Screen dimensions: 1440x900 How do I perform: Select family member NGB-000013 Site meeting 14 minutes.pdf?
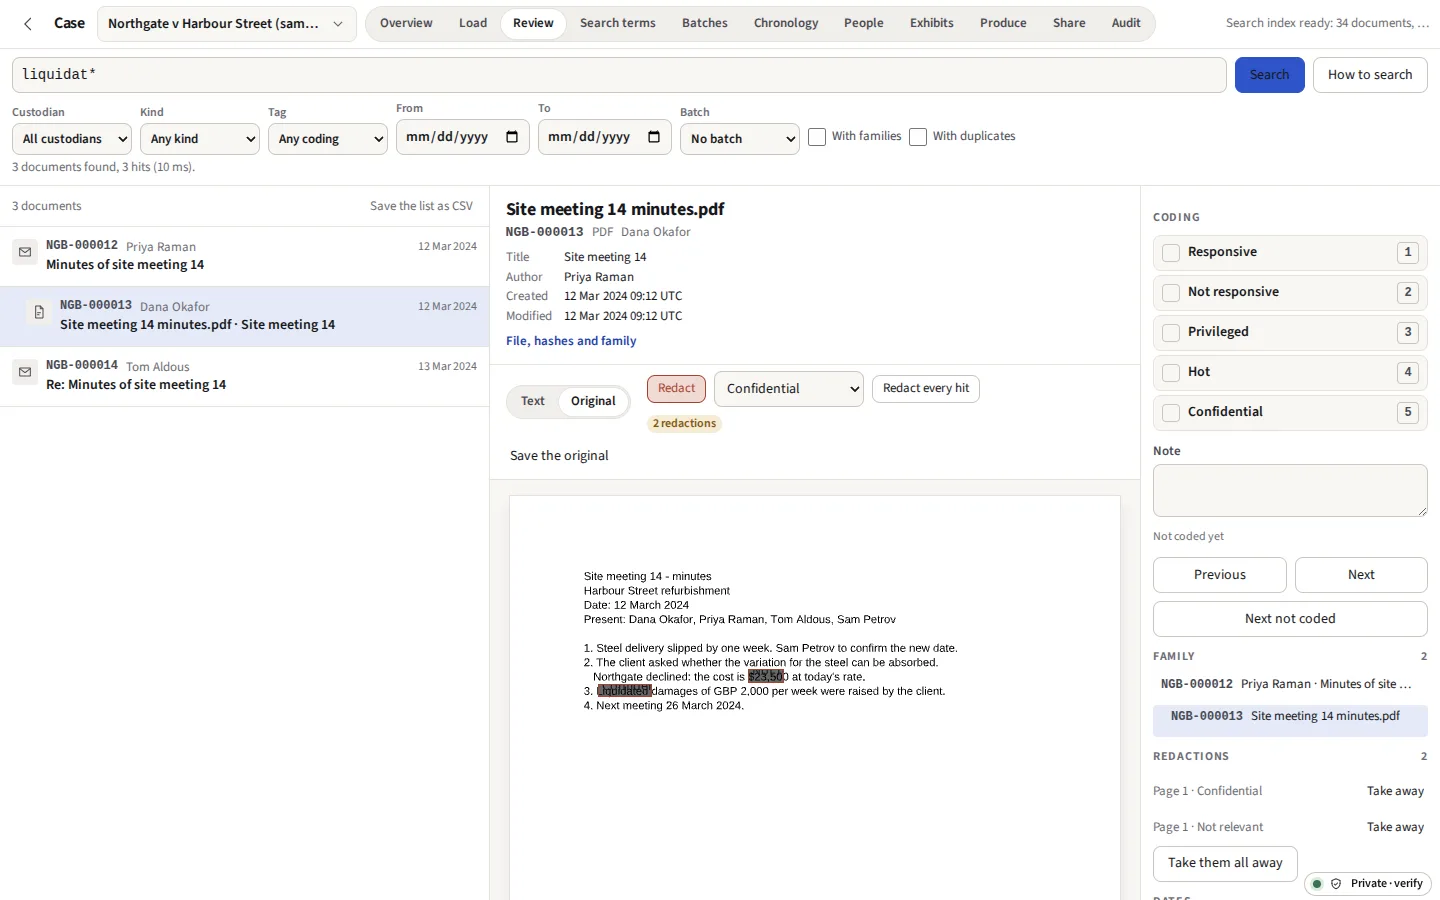(x=1290, y=720)
